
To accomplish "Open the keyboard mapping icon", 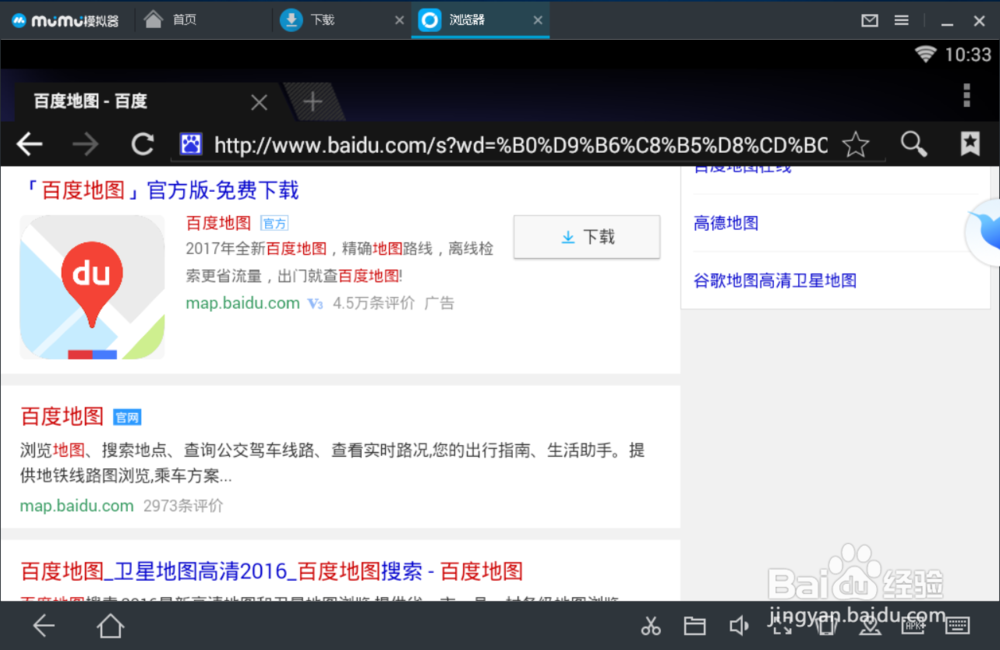I will (x=957, y=626).
